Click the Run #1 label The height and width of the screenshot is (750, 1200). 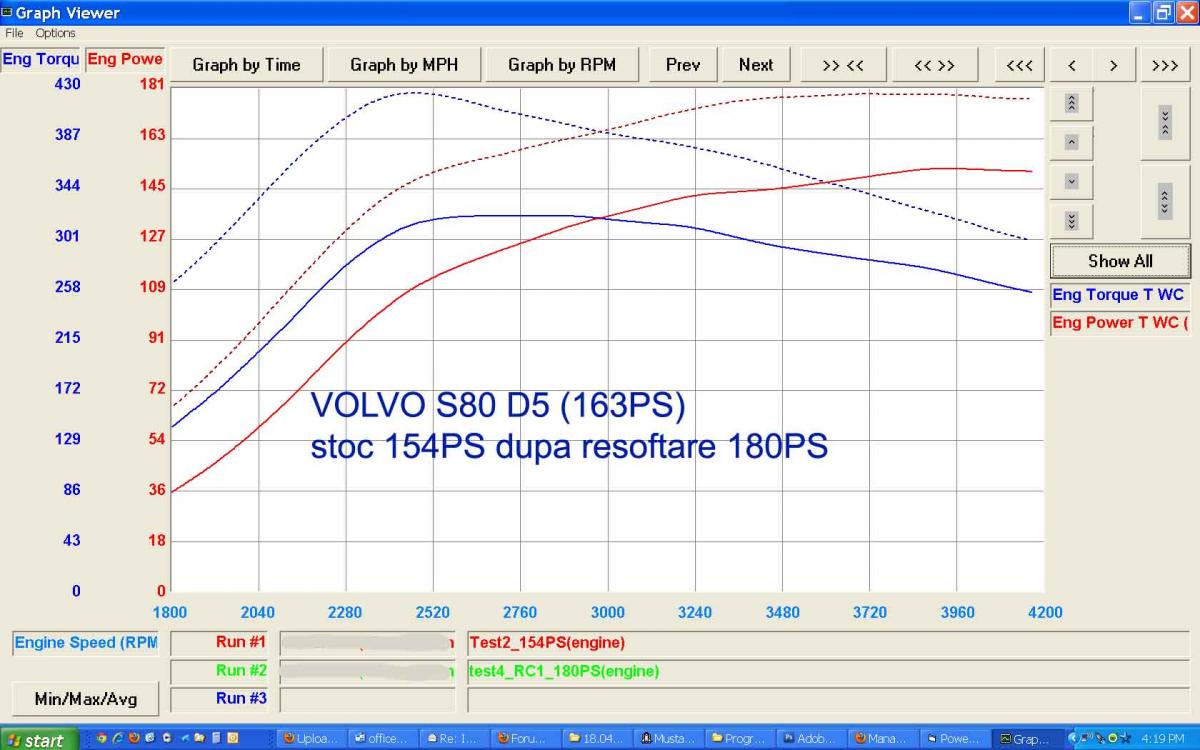click(x=241, y=643)
